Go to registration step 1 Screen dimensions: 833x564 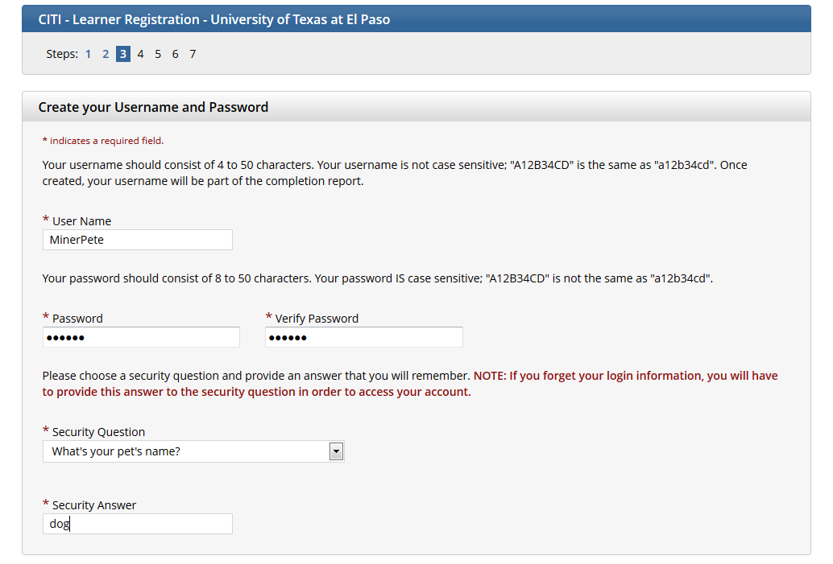(x=88, y=54)
